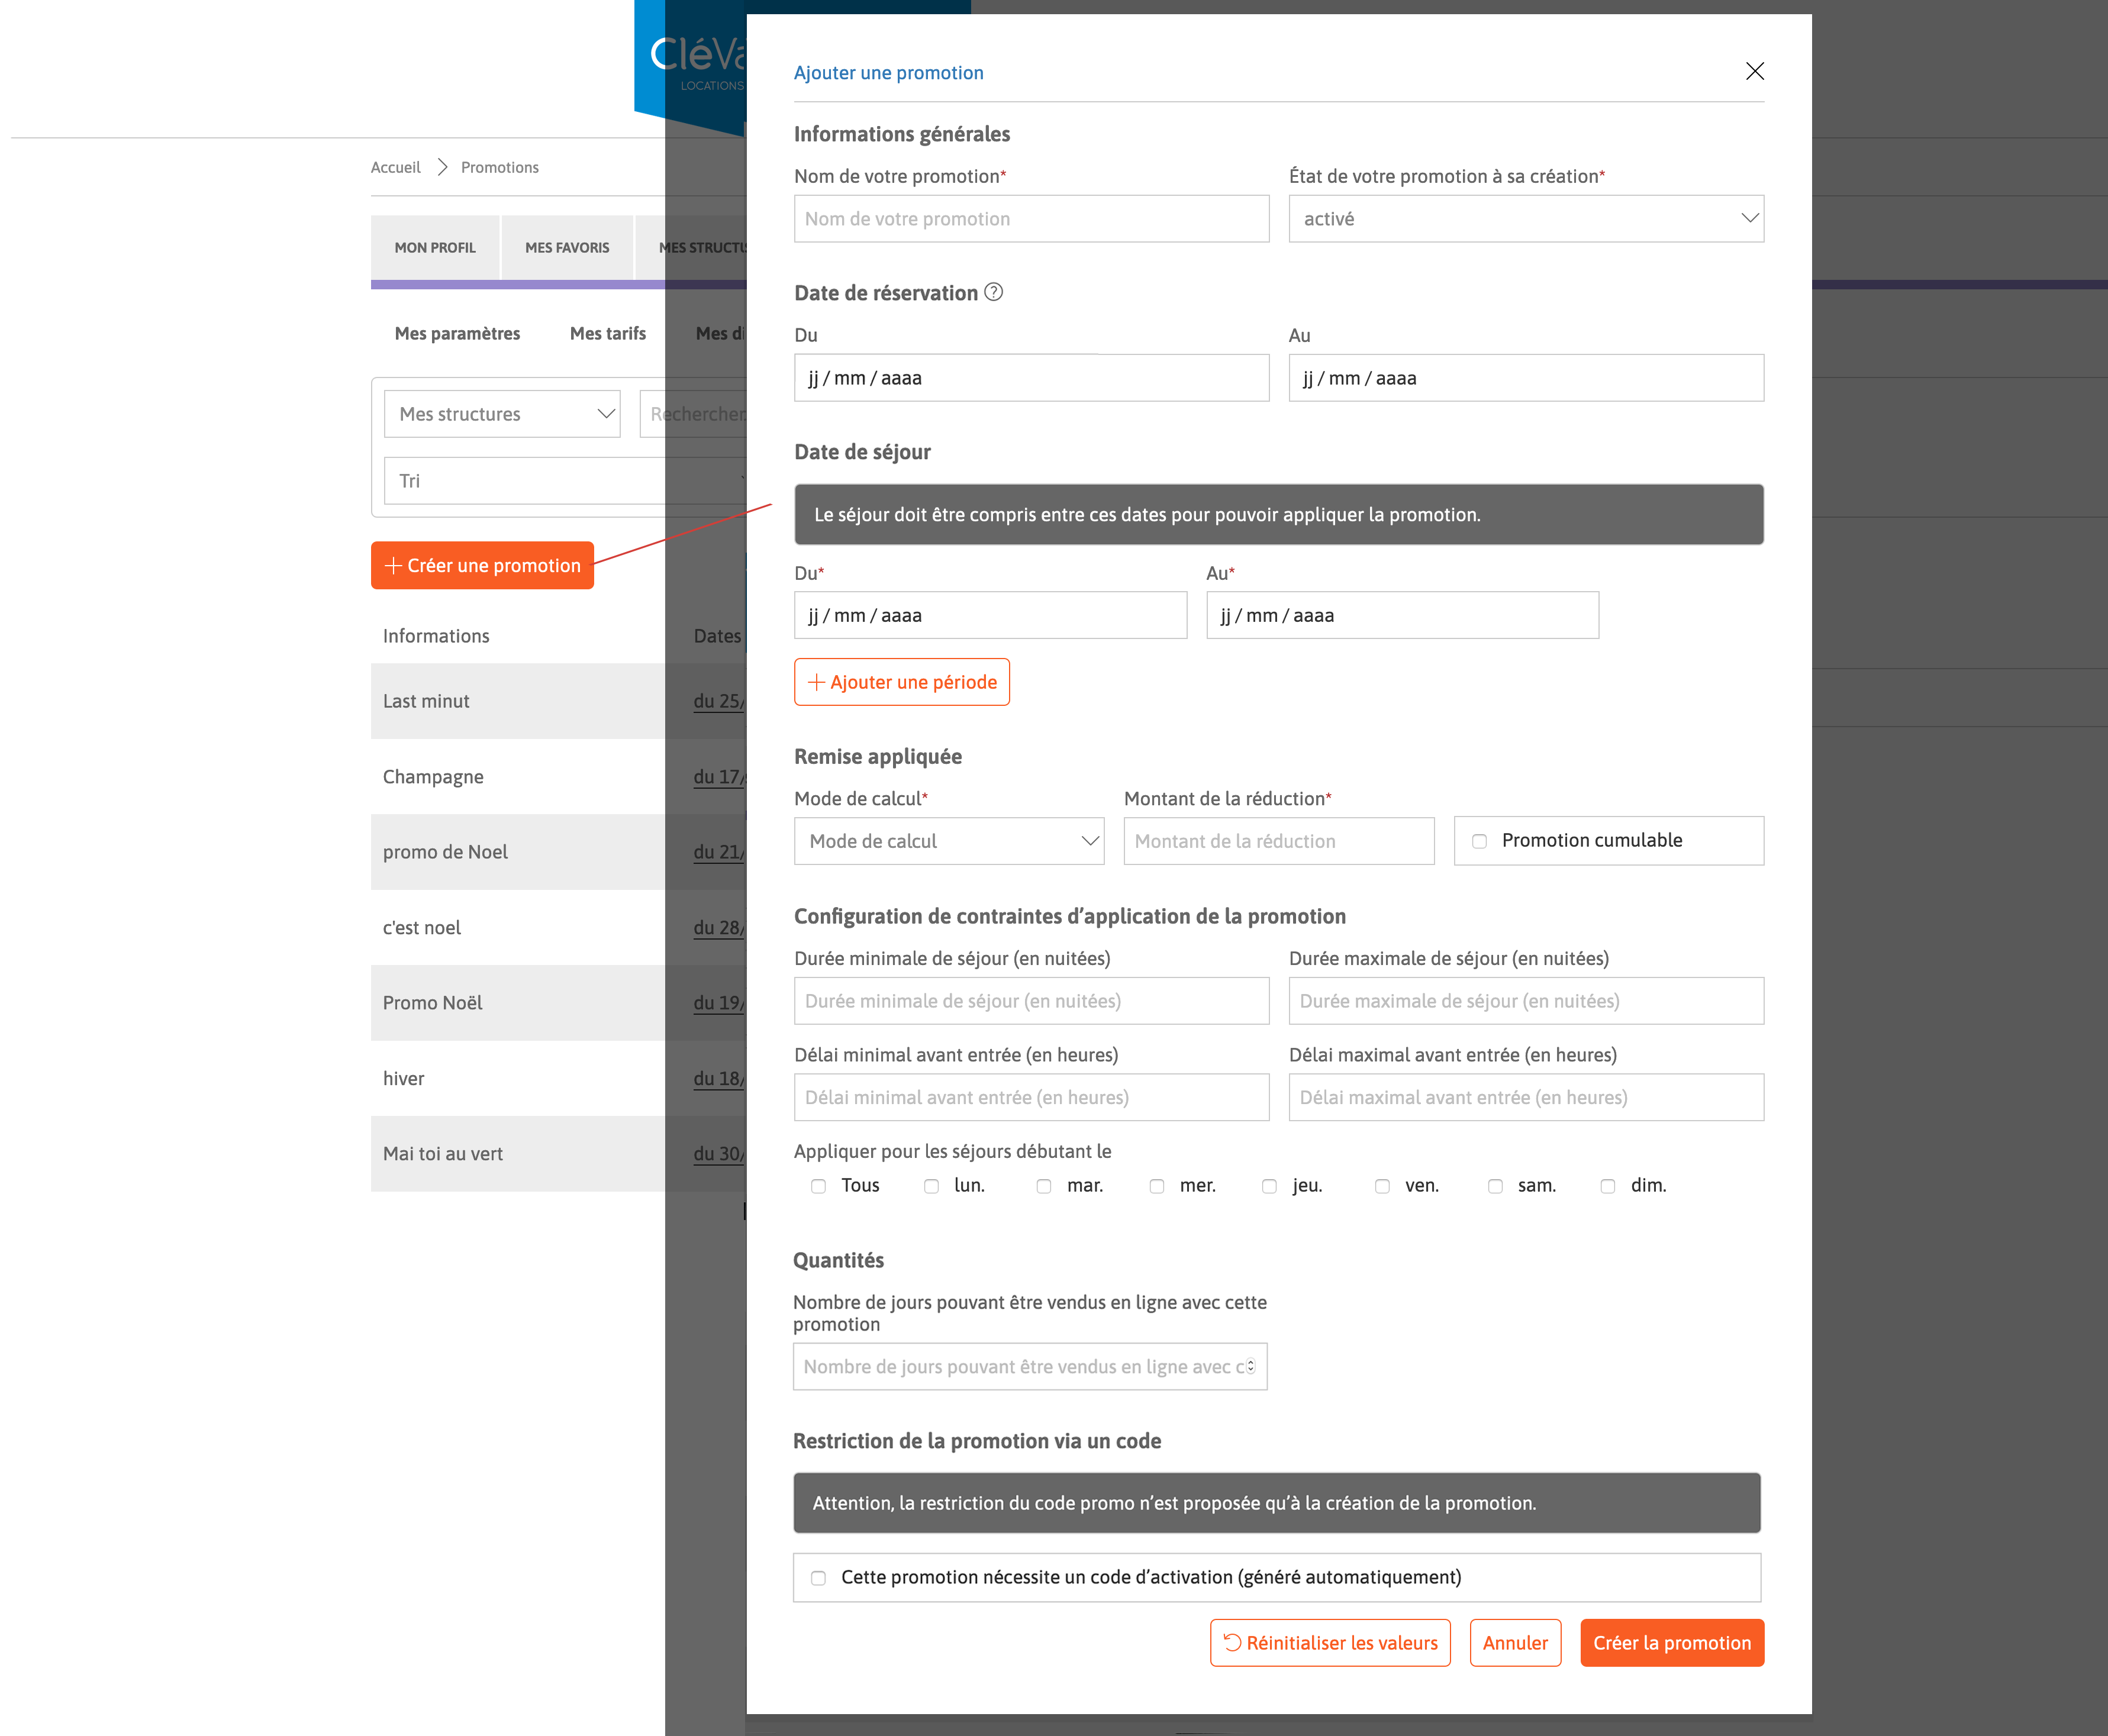The width and height of the screenshot is (2108, 1736).
Task: Click the breadcrumb arrow icon between Accueil and Promotions
Action: click(443, 166)
